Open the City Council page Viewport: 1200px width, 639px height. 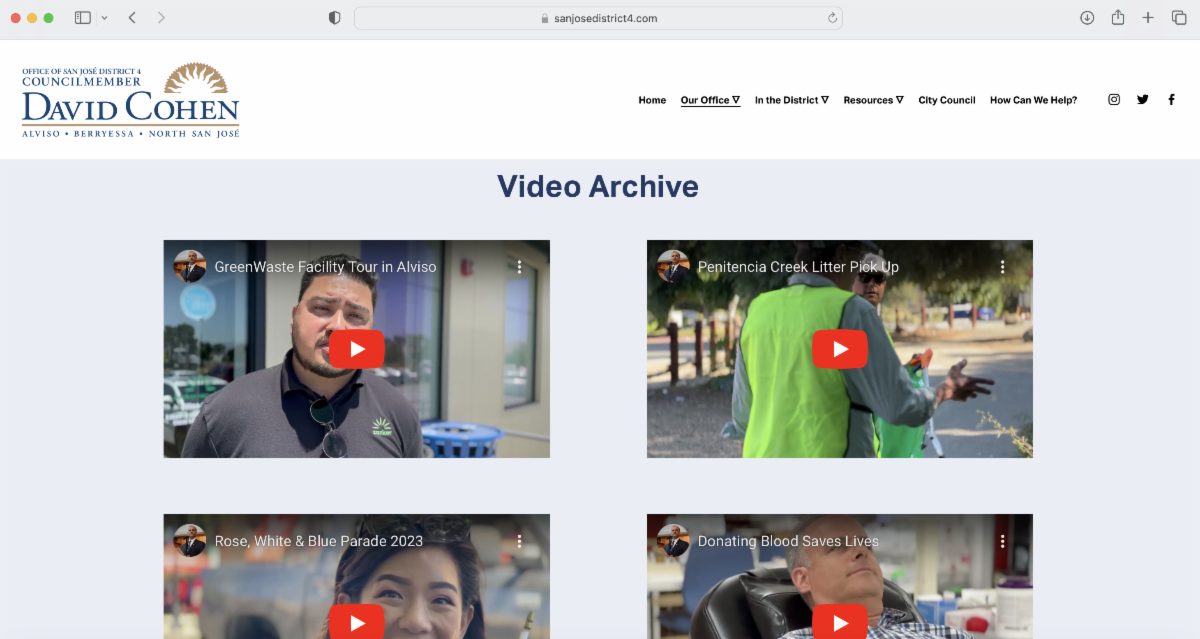(x=946, y=100)
